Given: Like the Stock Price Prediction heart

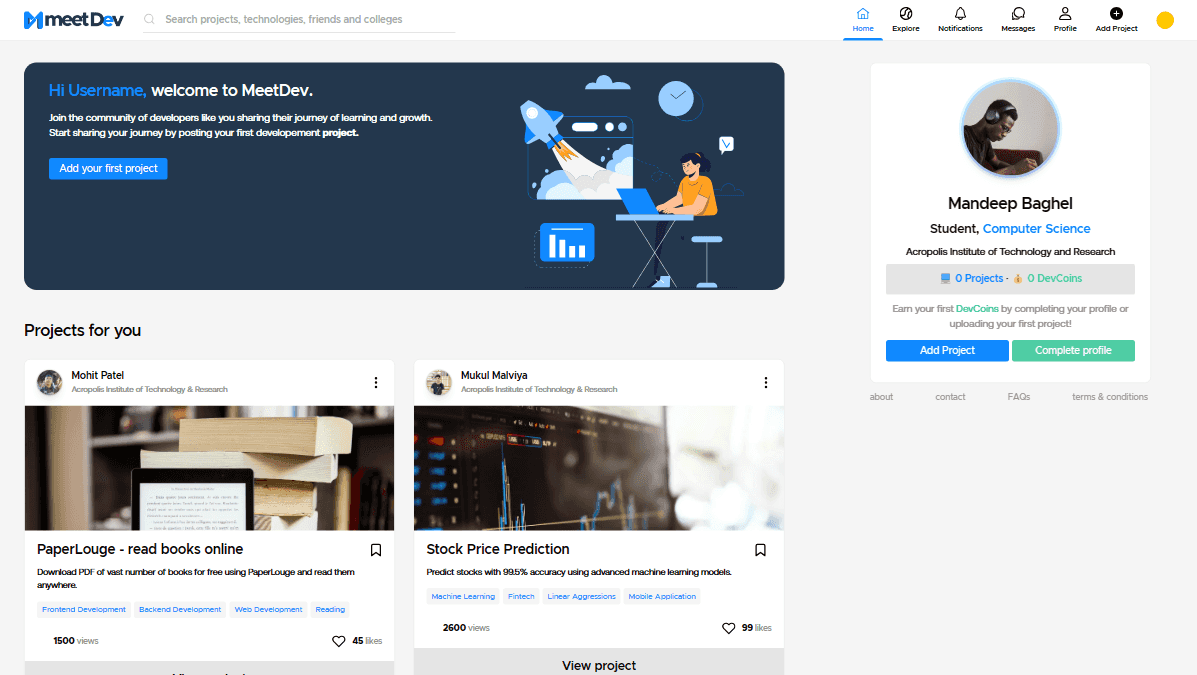Looking at the screenshot, I should click(728, 628).
